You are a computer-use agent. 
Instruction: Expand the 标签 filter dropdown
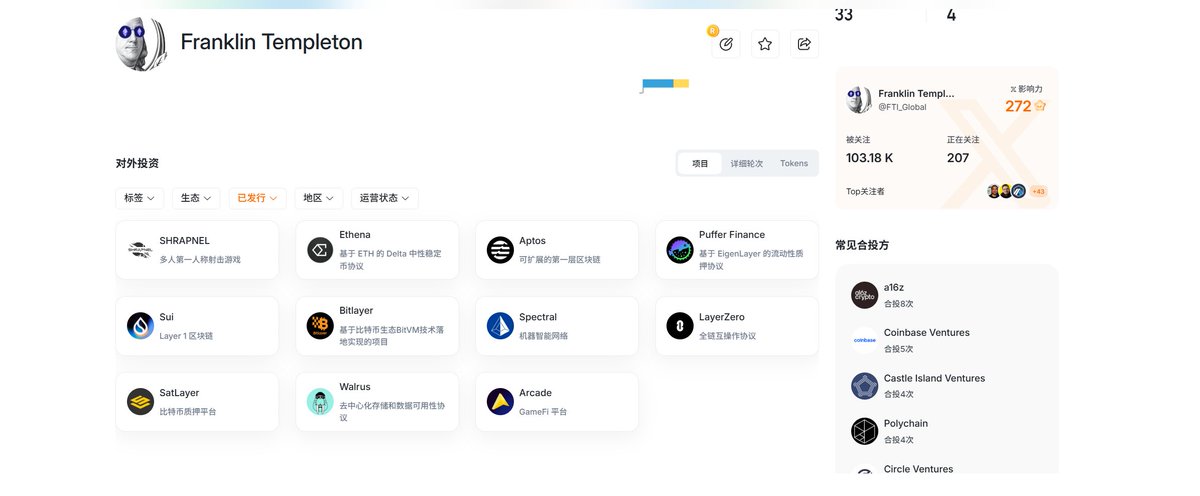pyautogui.click(x=140, y=198)
